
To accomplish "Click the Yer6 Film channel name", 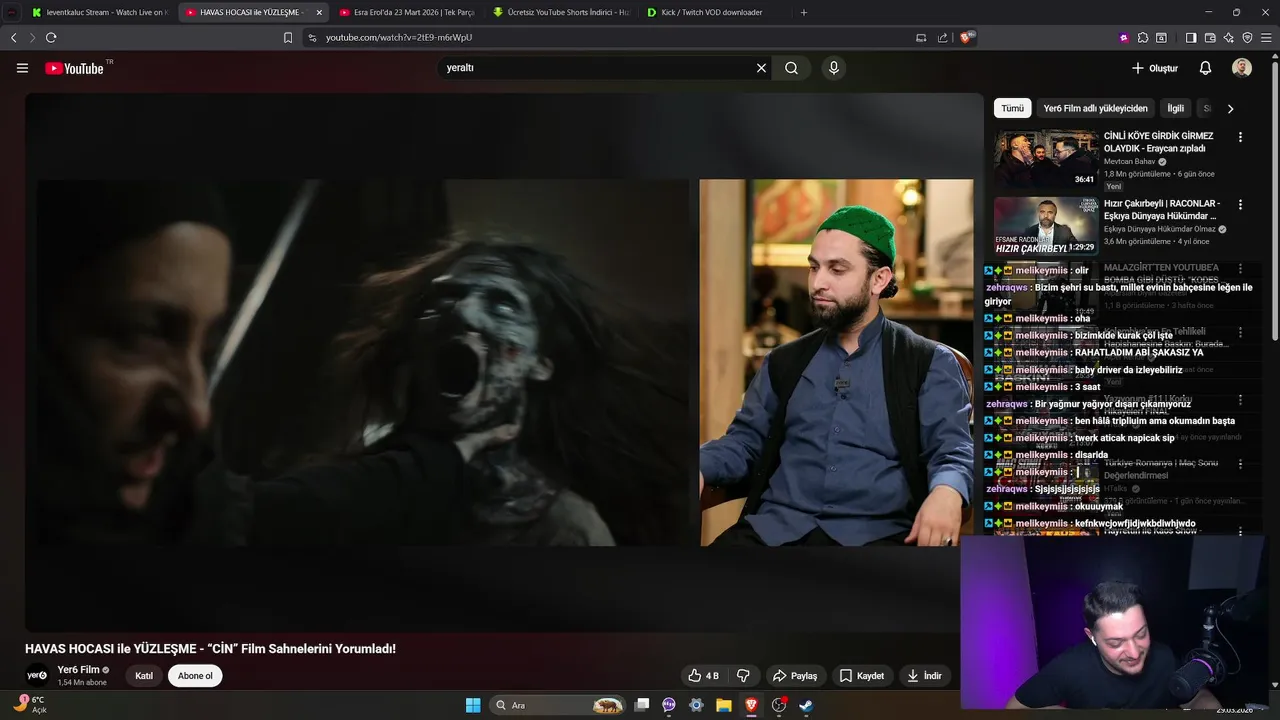I will 78,670.
